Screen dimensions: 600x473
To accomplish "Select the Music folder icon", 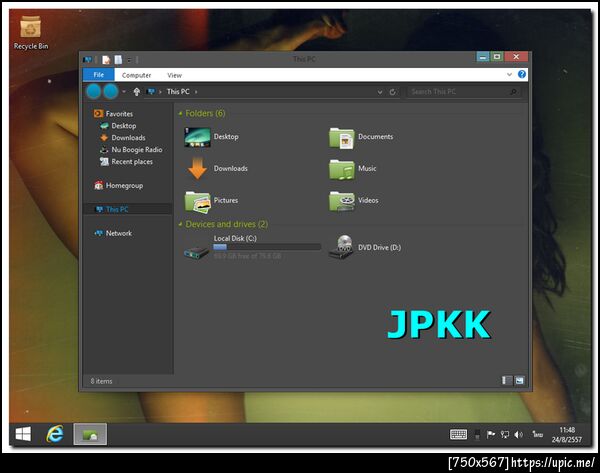I will click(341, 170).
